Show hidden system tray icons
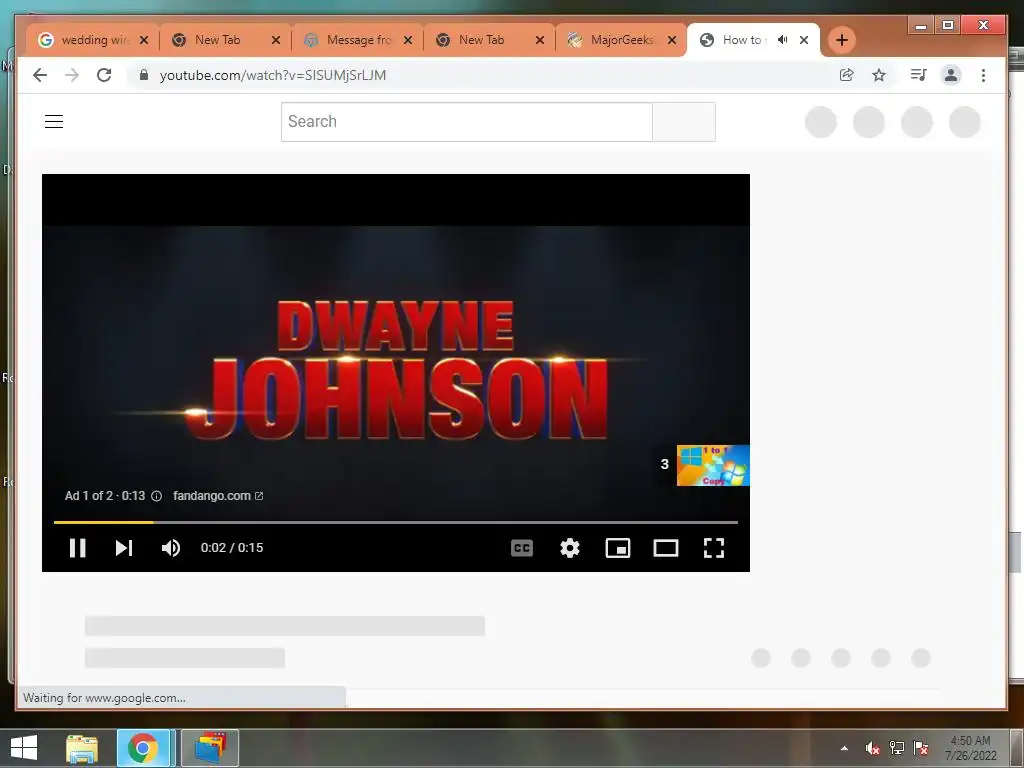1024x768 pixels. [844, 748]
